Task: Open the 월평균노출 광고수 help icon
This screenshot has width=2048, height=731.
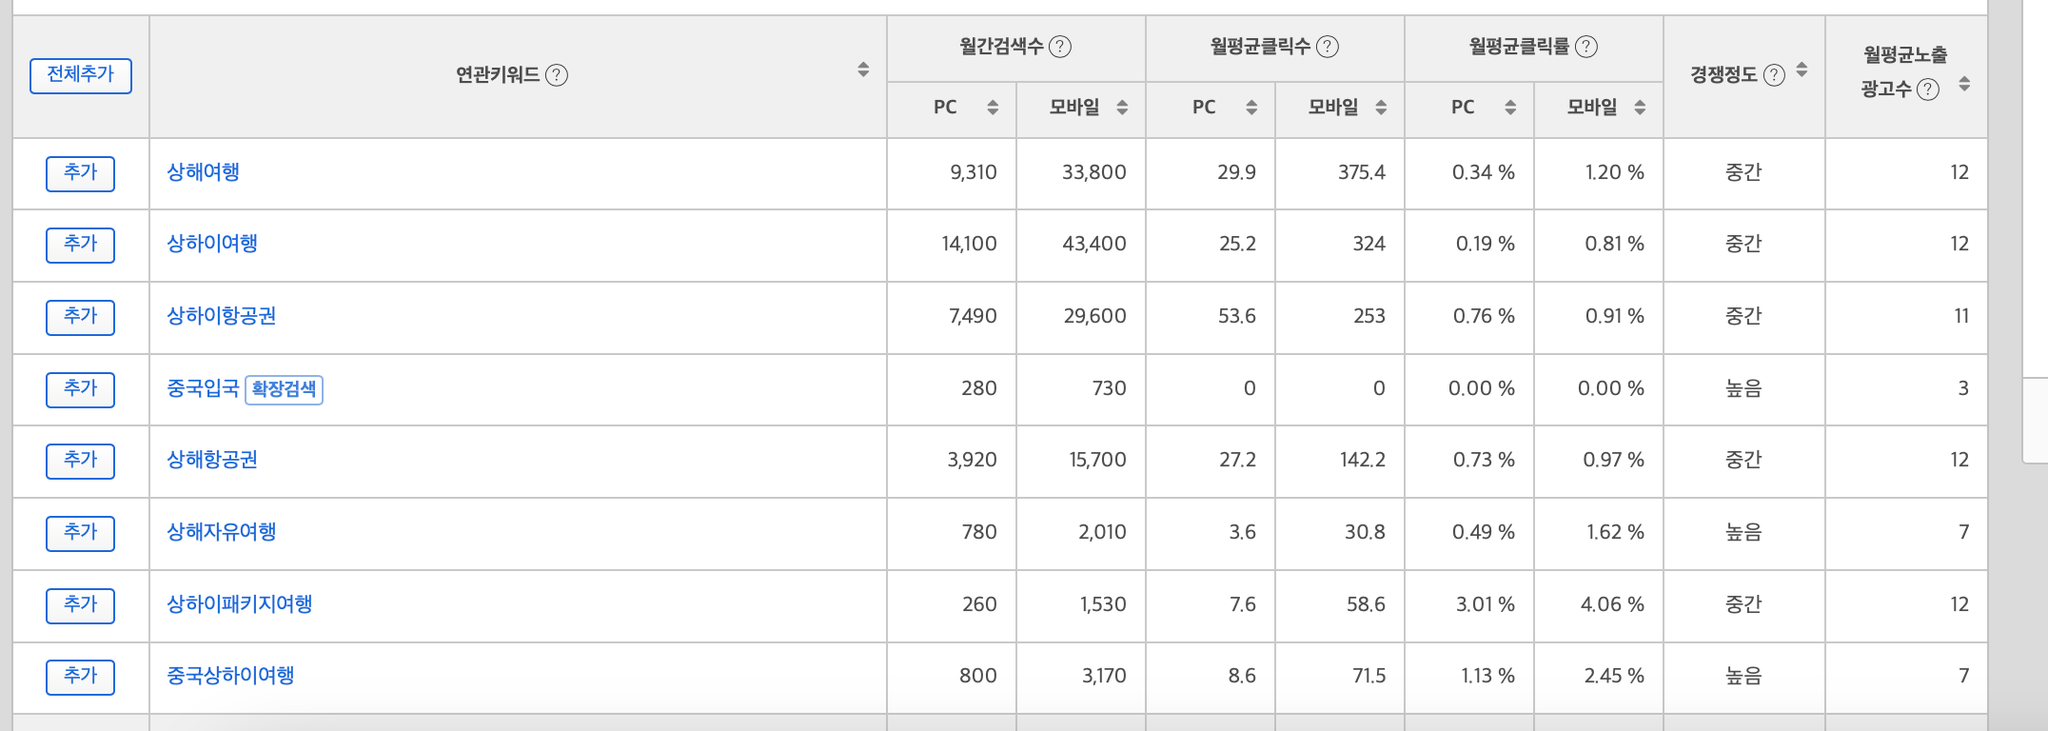Action: pyautogui.click(x=1928, y=89)
